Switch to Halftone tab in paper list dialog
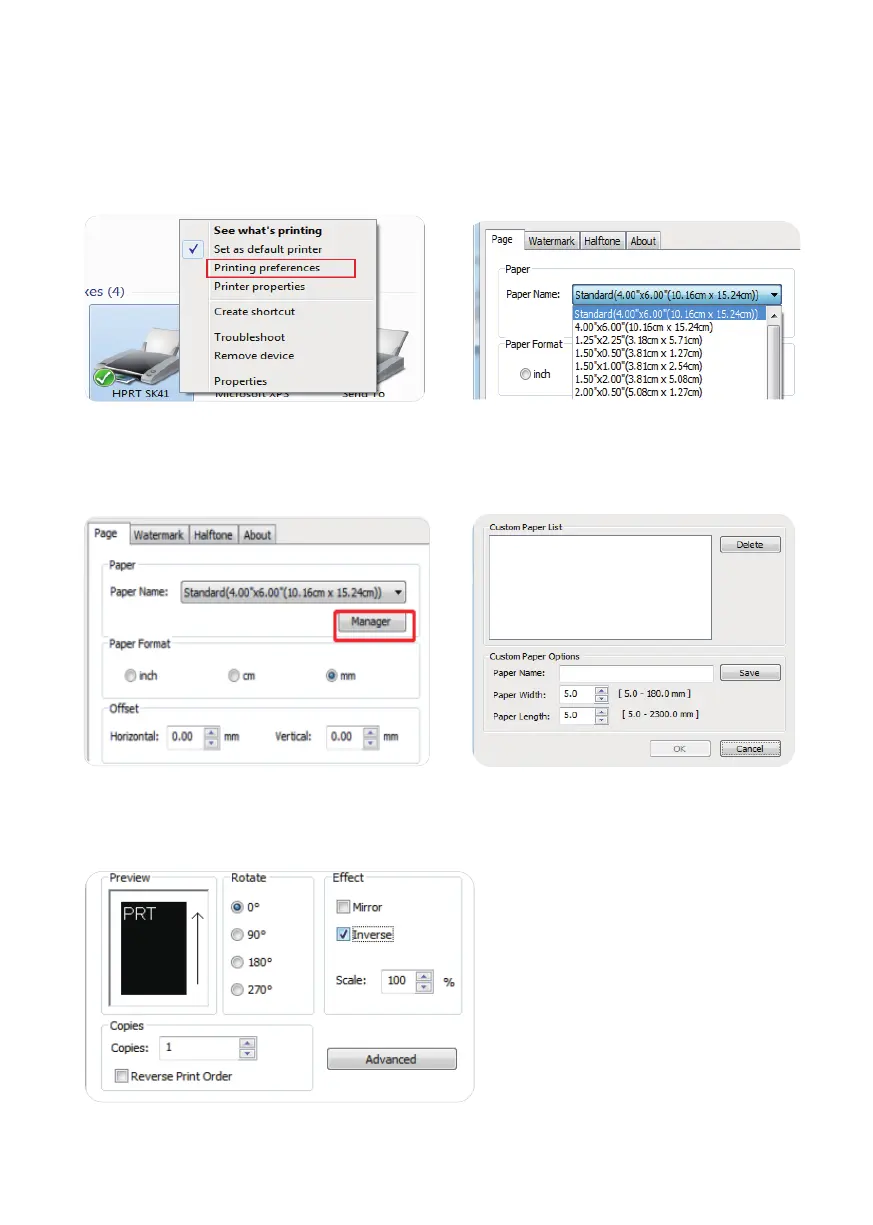 (x=602, y=241)
